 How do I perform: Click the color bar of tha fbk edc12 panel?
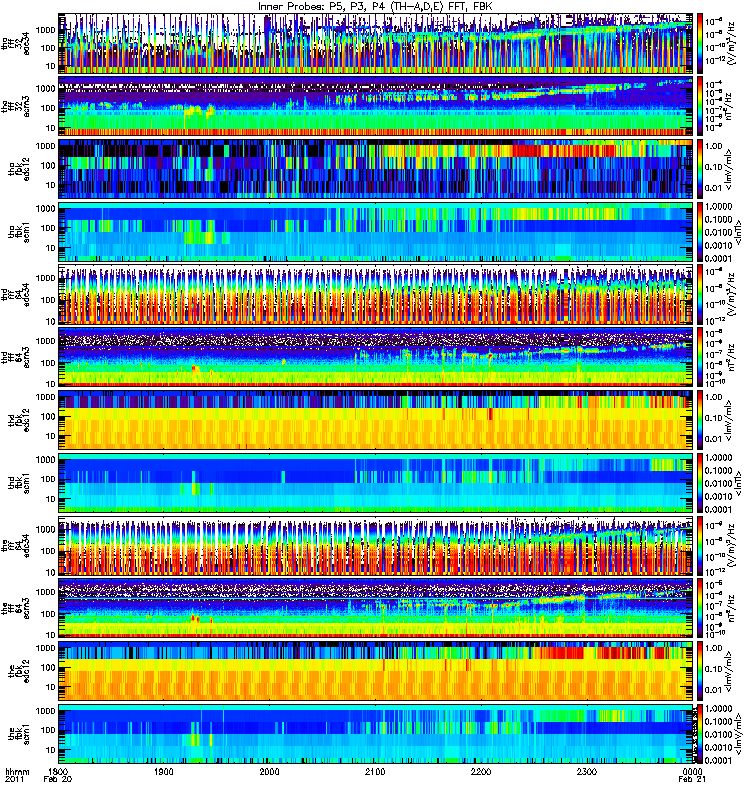[701, 168]
